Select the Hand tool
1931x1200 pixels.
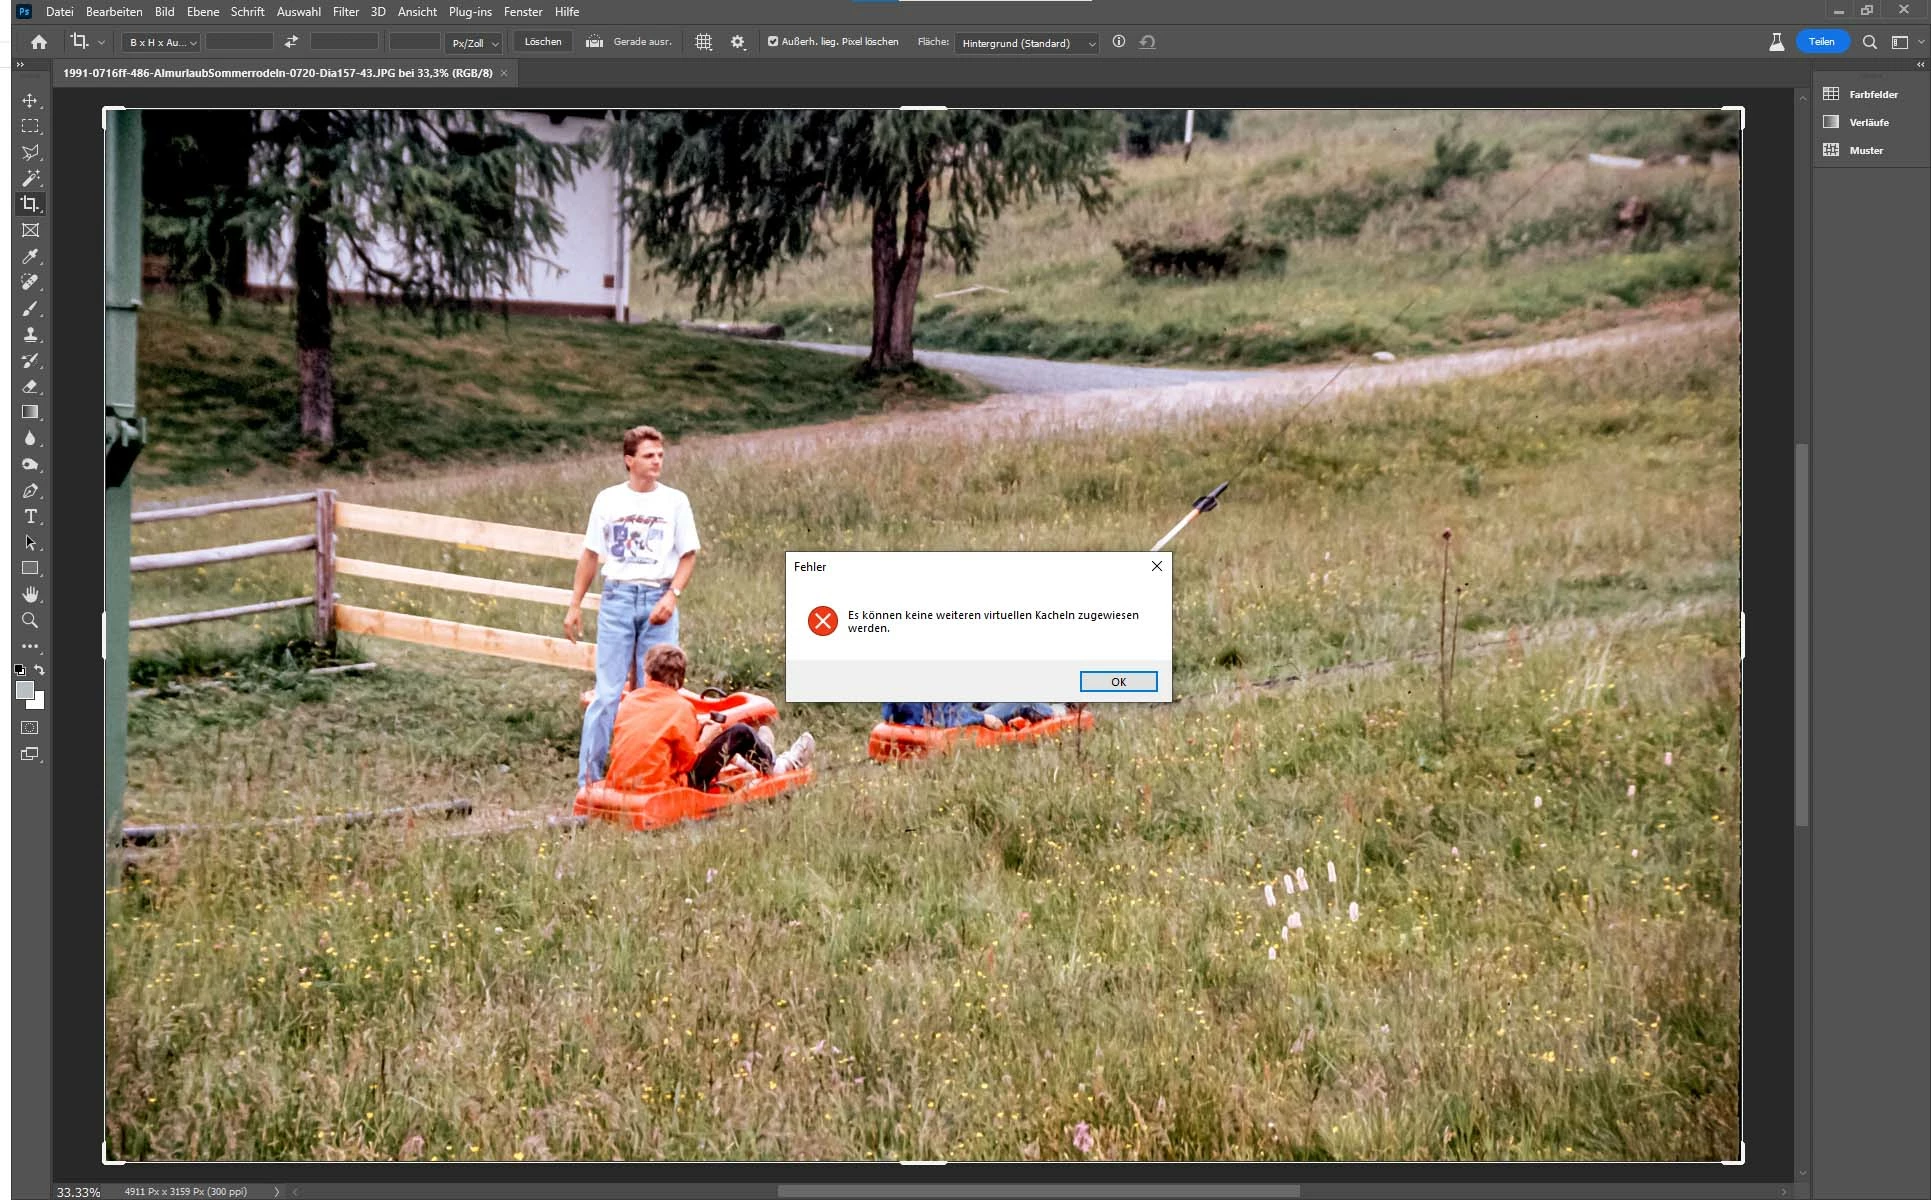(x=30, y=594)
